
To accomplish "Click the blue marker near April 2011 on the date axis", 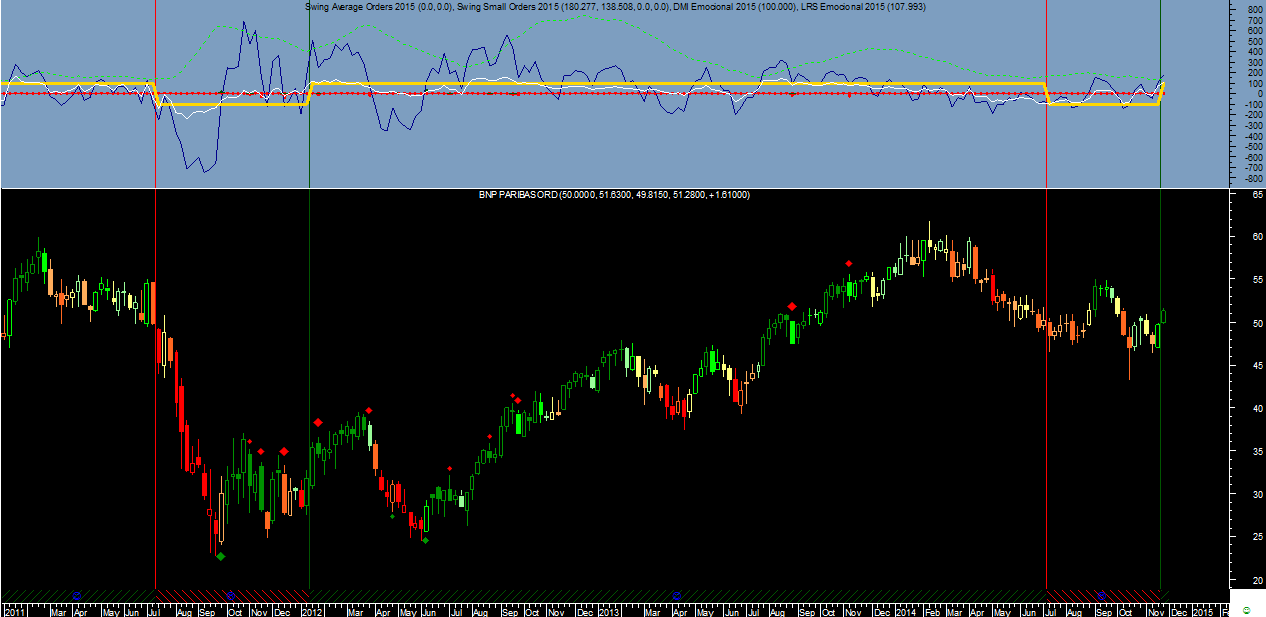I will click(76, 595).
